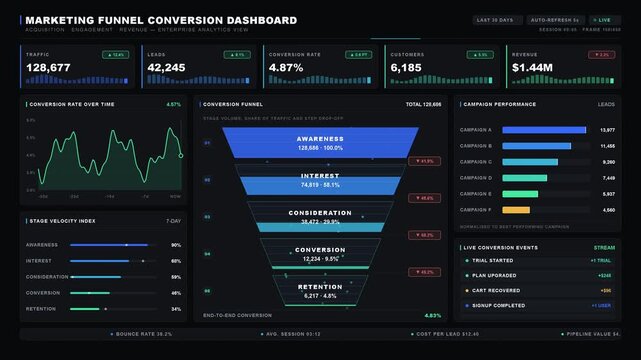Screen dimensions: 641x360
Task: Click the Consideration funnel stage
Action: (320, 217)
